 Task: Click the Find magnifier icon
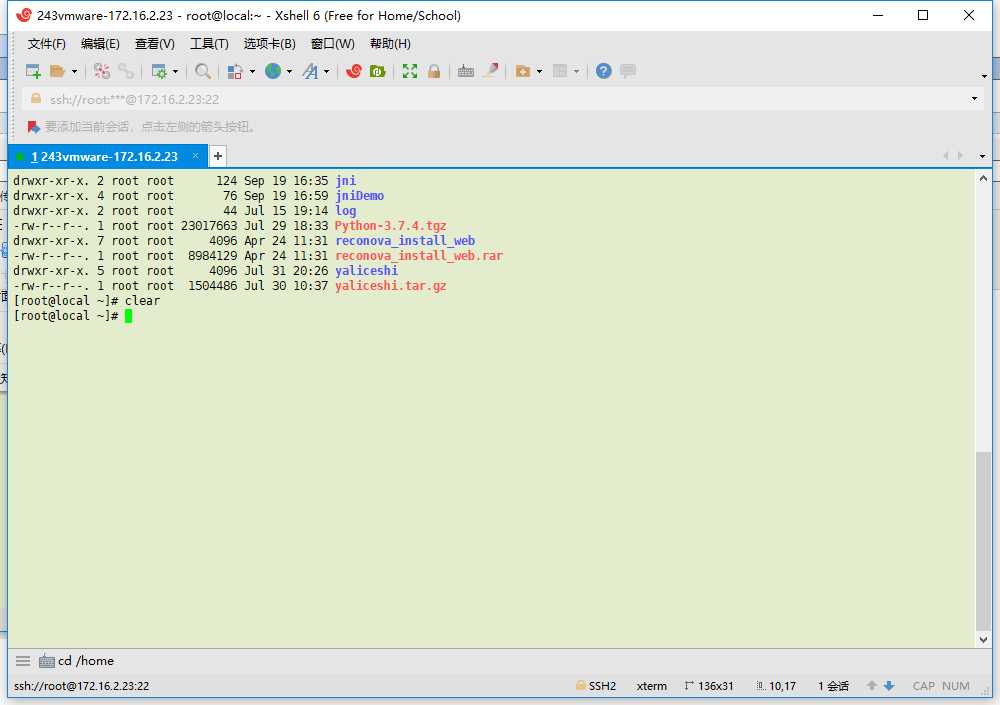[x=203, y=71]
